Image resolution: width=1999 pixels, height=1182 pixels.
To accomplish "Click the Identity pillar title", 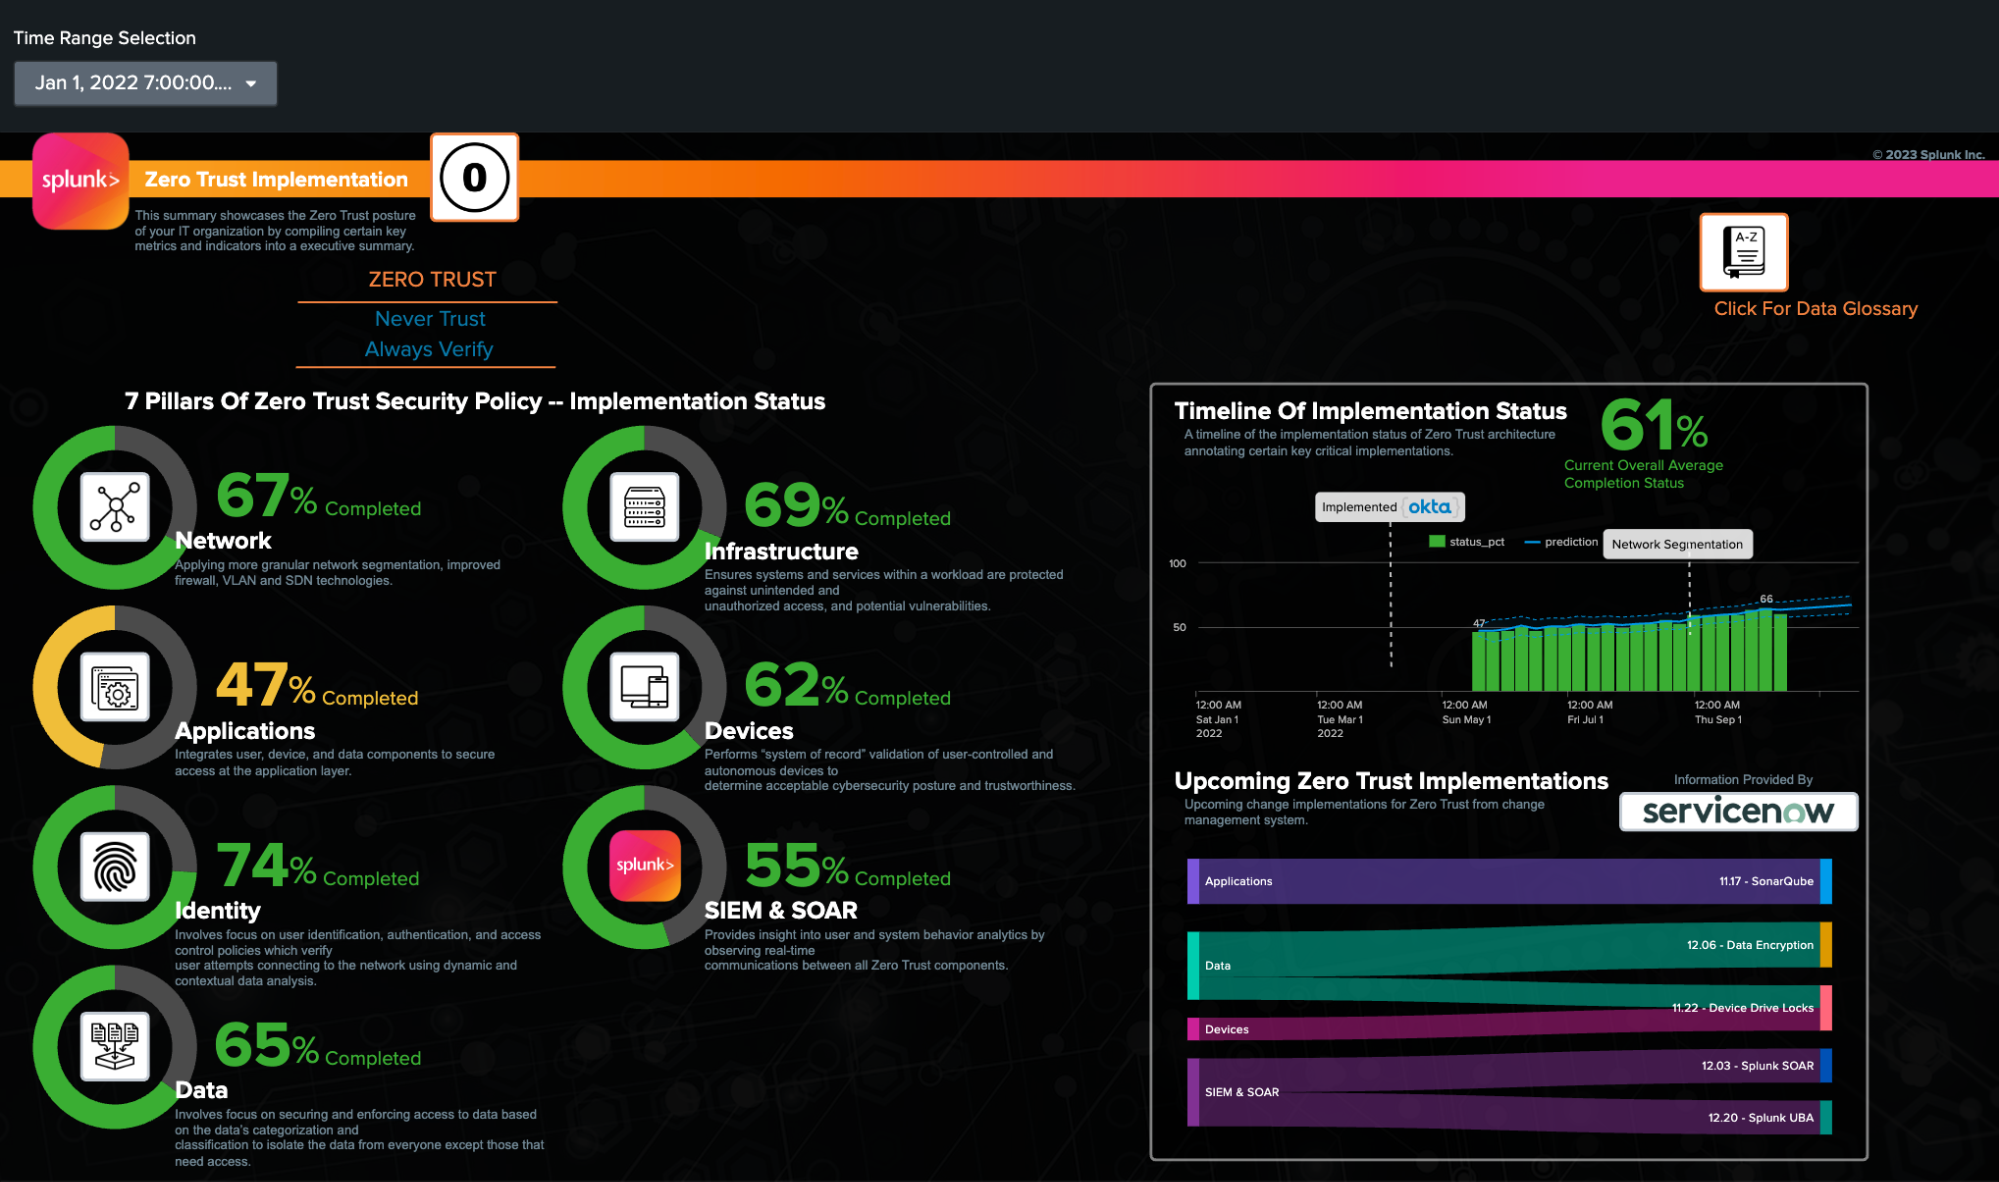I will (x=217, y=911).
